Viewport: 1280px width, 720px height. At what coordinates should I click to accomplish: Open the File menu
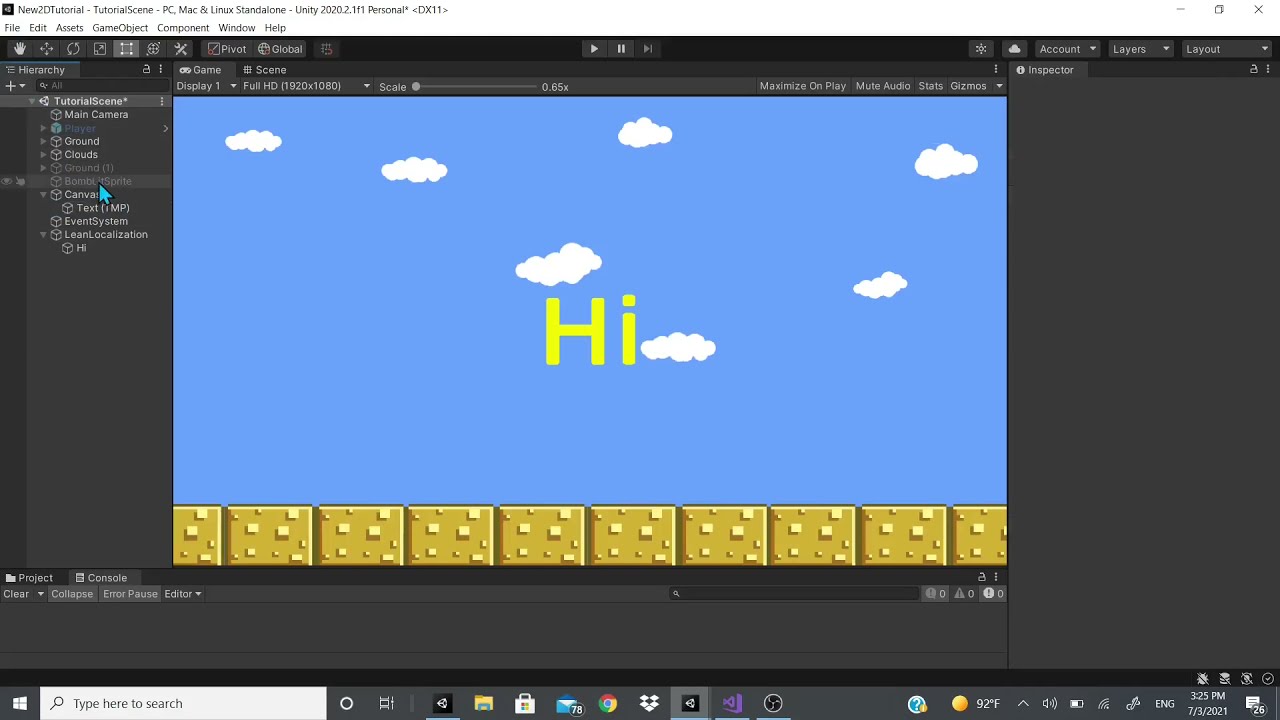[12, 28]
